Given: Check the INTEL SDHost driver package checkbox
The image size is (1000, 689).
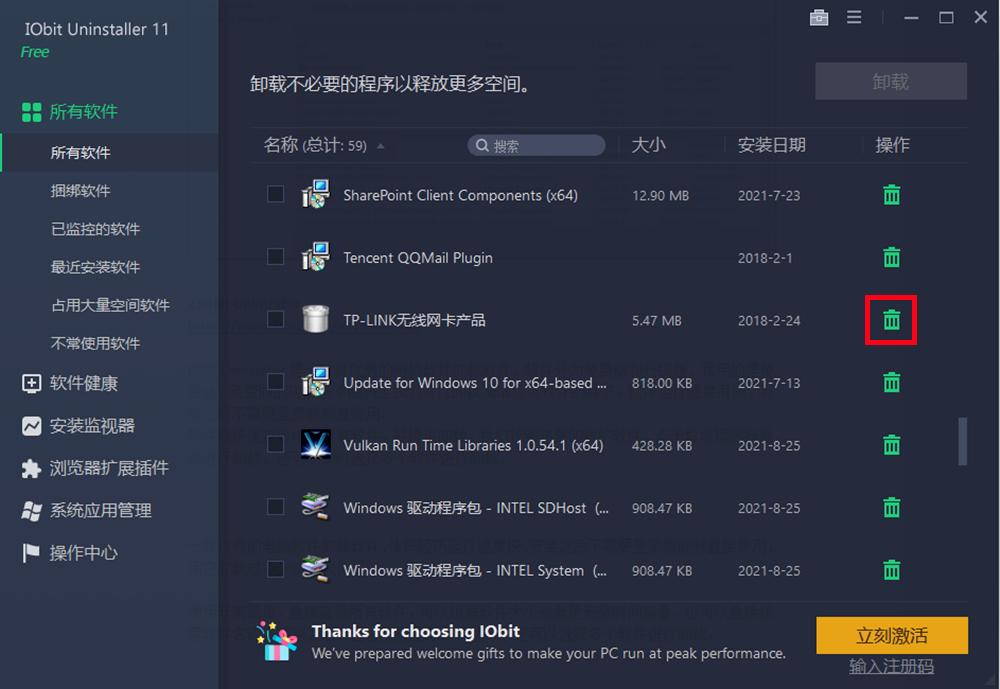Looking at the screenshot, I should tap(276, 507).
